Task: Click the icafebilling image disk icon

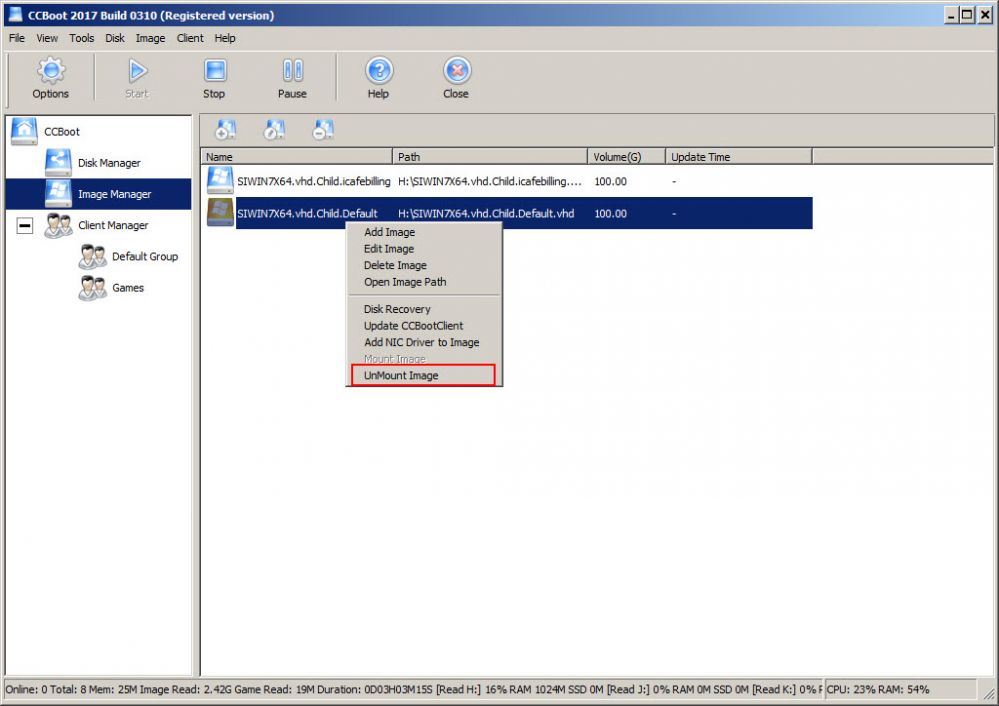Action: (220, 180)
